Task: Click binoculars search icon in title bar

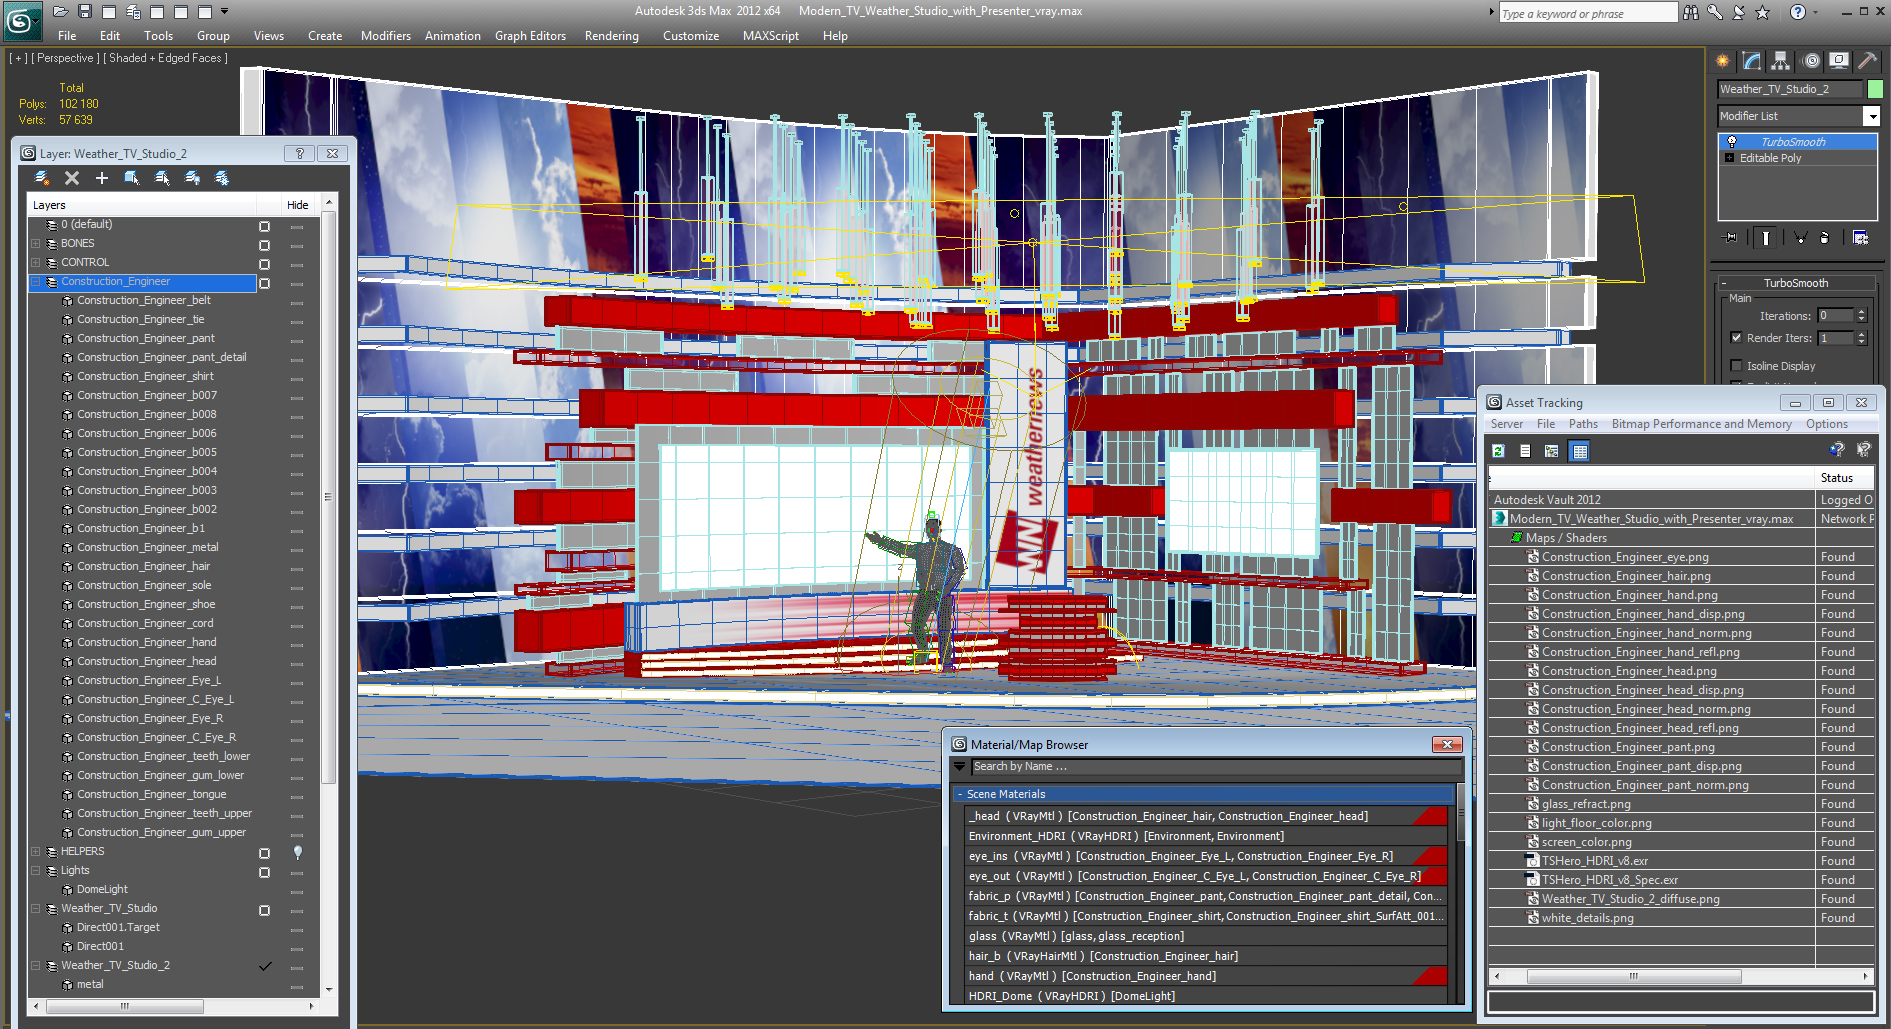Action: point(1691,12)
